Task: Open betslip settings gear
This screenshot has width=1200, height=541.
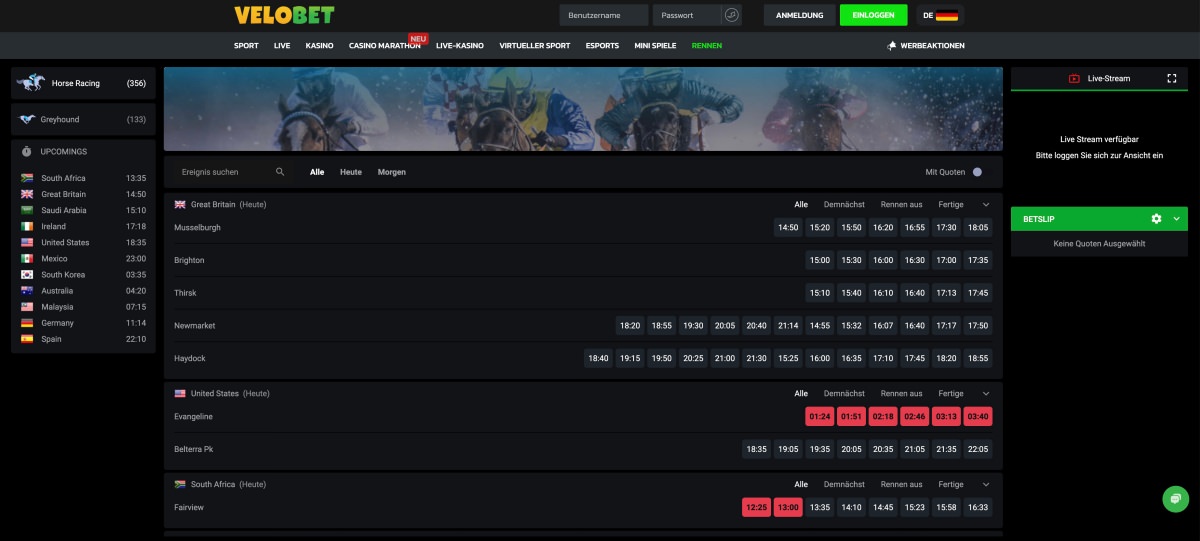Action: (1156, 219)
